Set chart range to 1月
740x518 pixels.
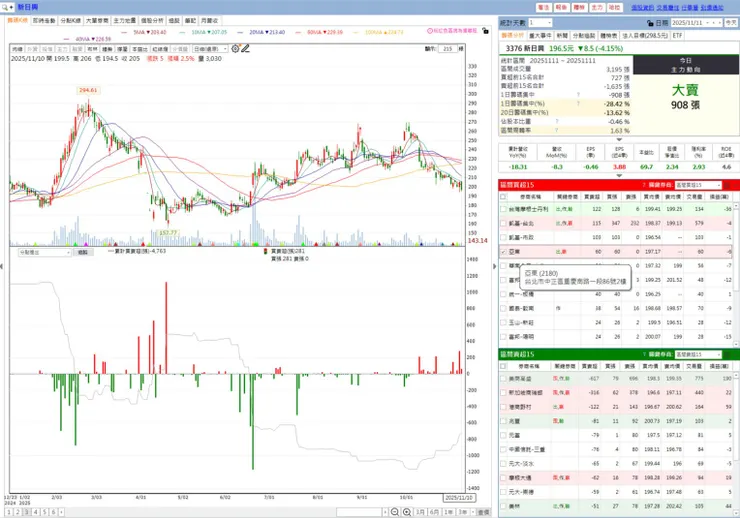(x=420, y=512)
